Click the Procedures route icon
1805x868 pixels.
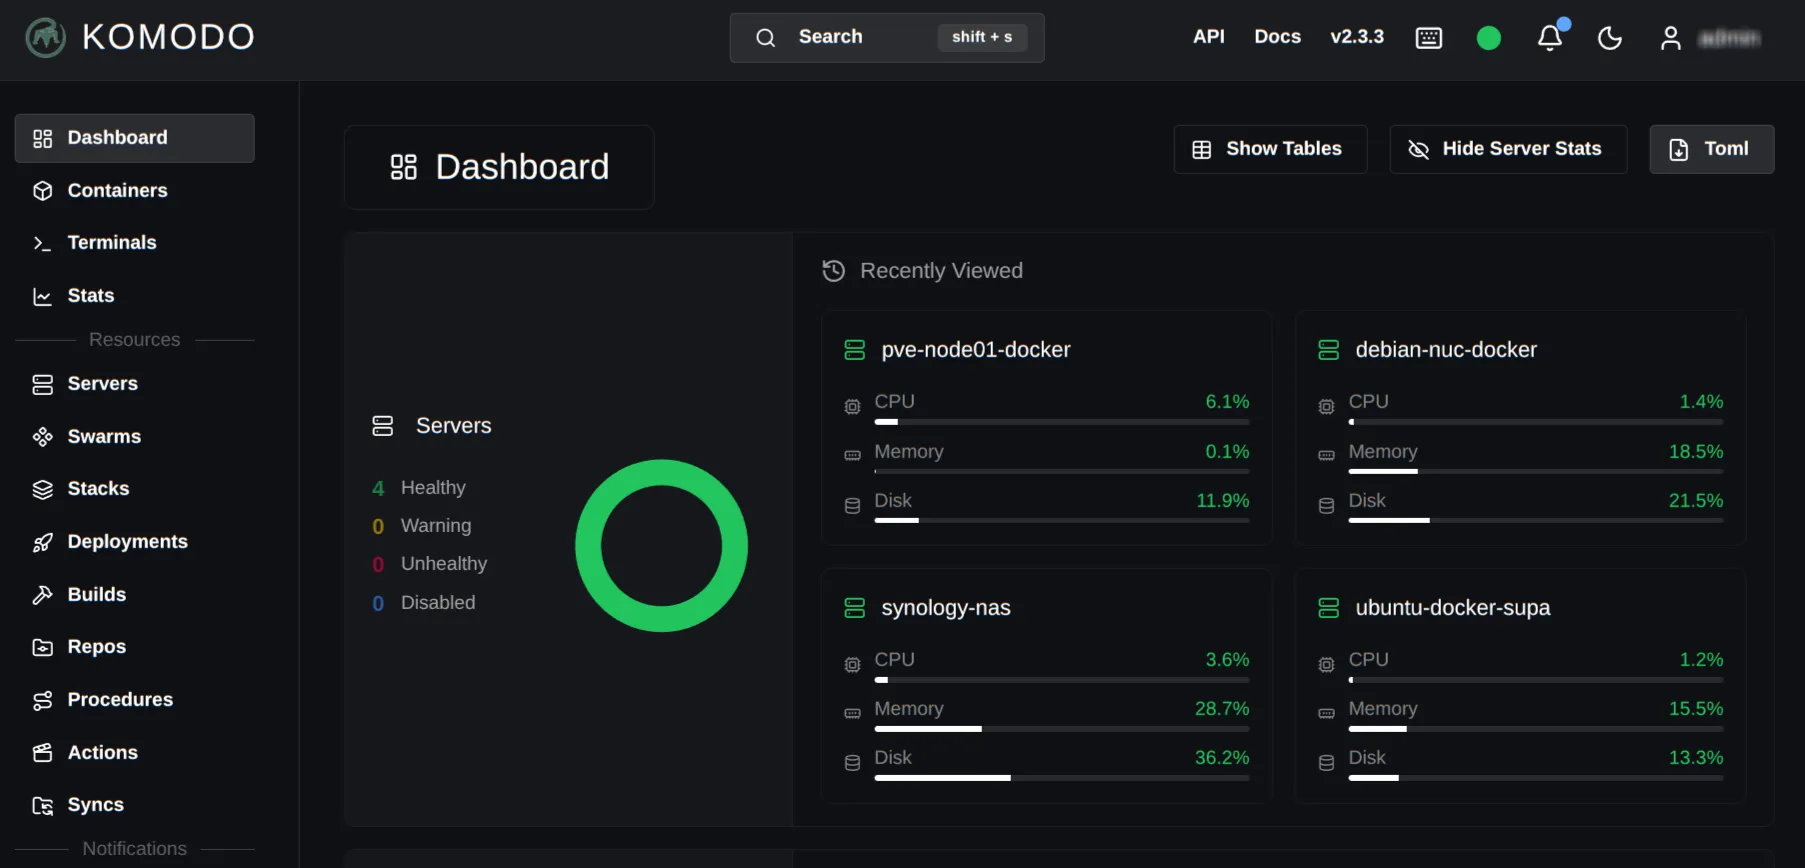click(42, 700)
